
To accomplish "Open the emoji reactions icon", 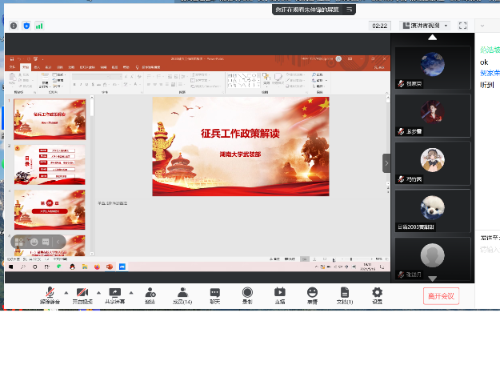I will (x=312, y=295).
